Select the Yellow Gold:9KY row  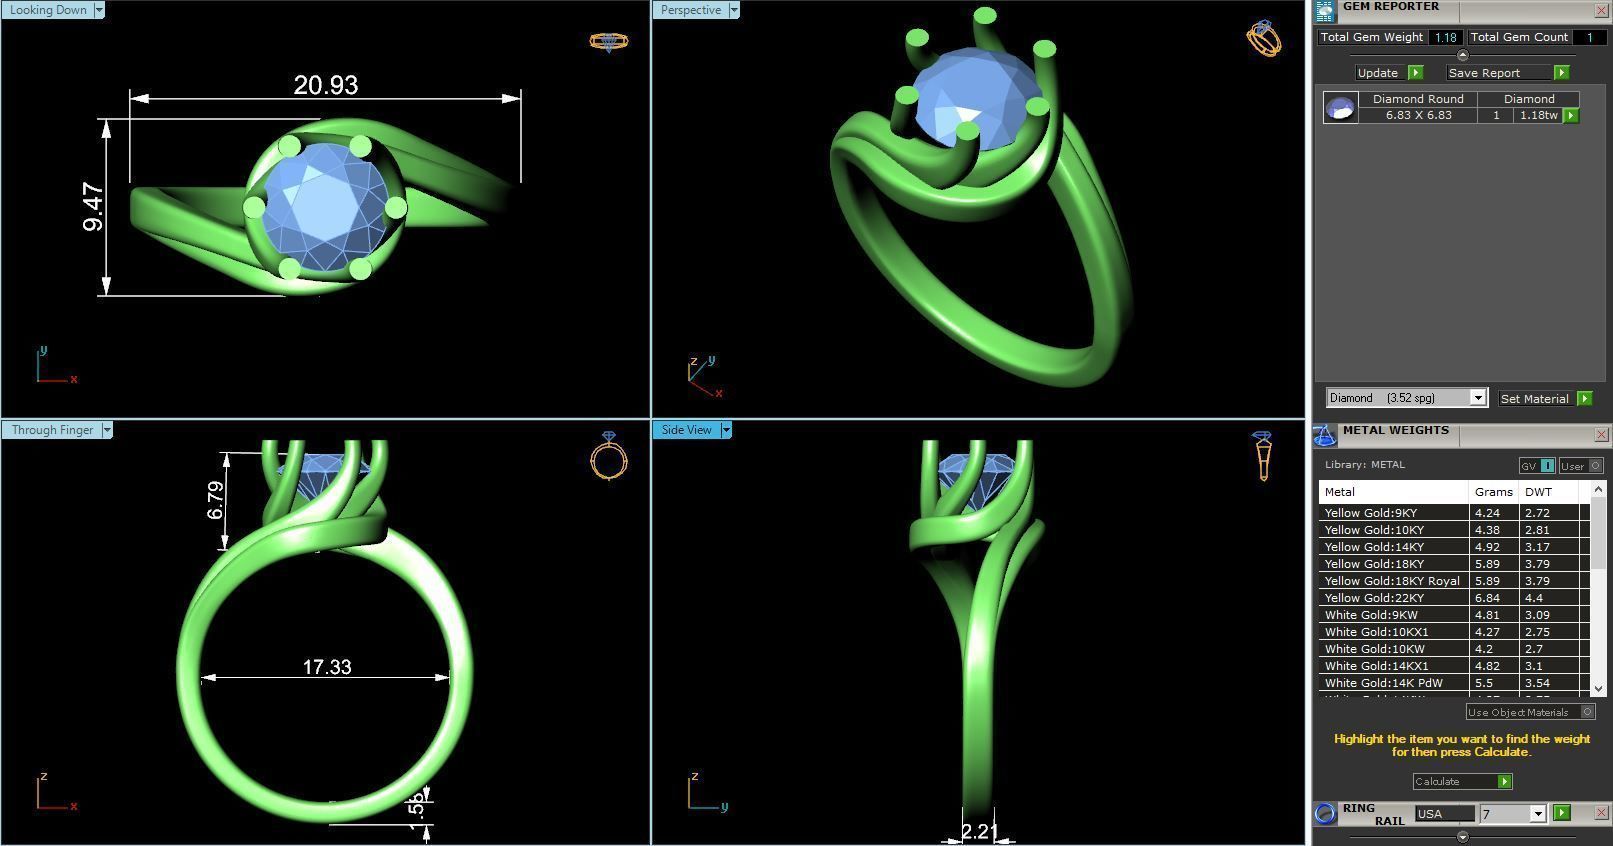(x=1453, y=513)
